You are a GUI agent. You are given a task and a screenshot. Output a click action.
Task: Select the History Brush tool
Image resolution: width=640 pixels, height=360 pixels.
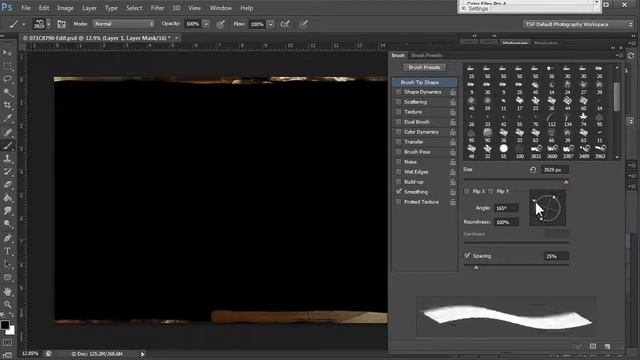click(7, 171)
